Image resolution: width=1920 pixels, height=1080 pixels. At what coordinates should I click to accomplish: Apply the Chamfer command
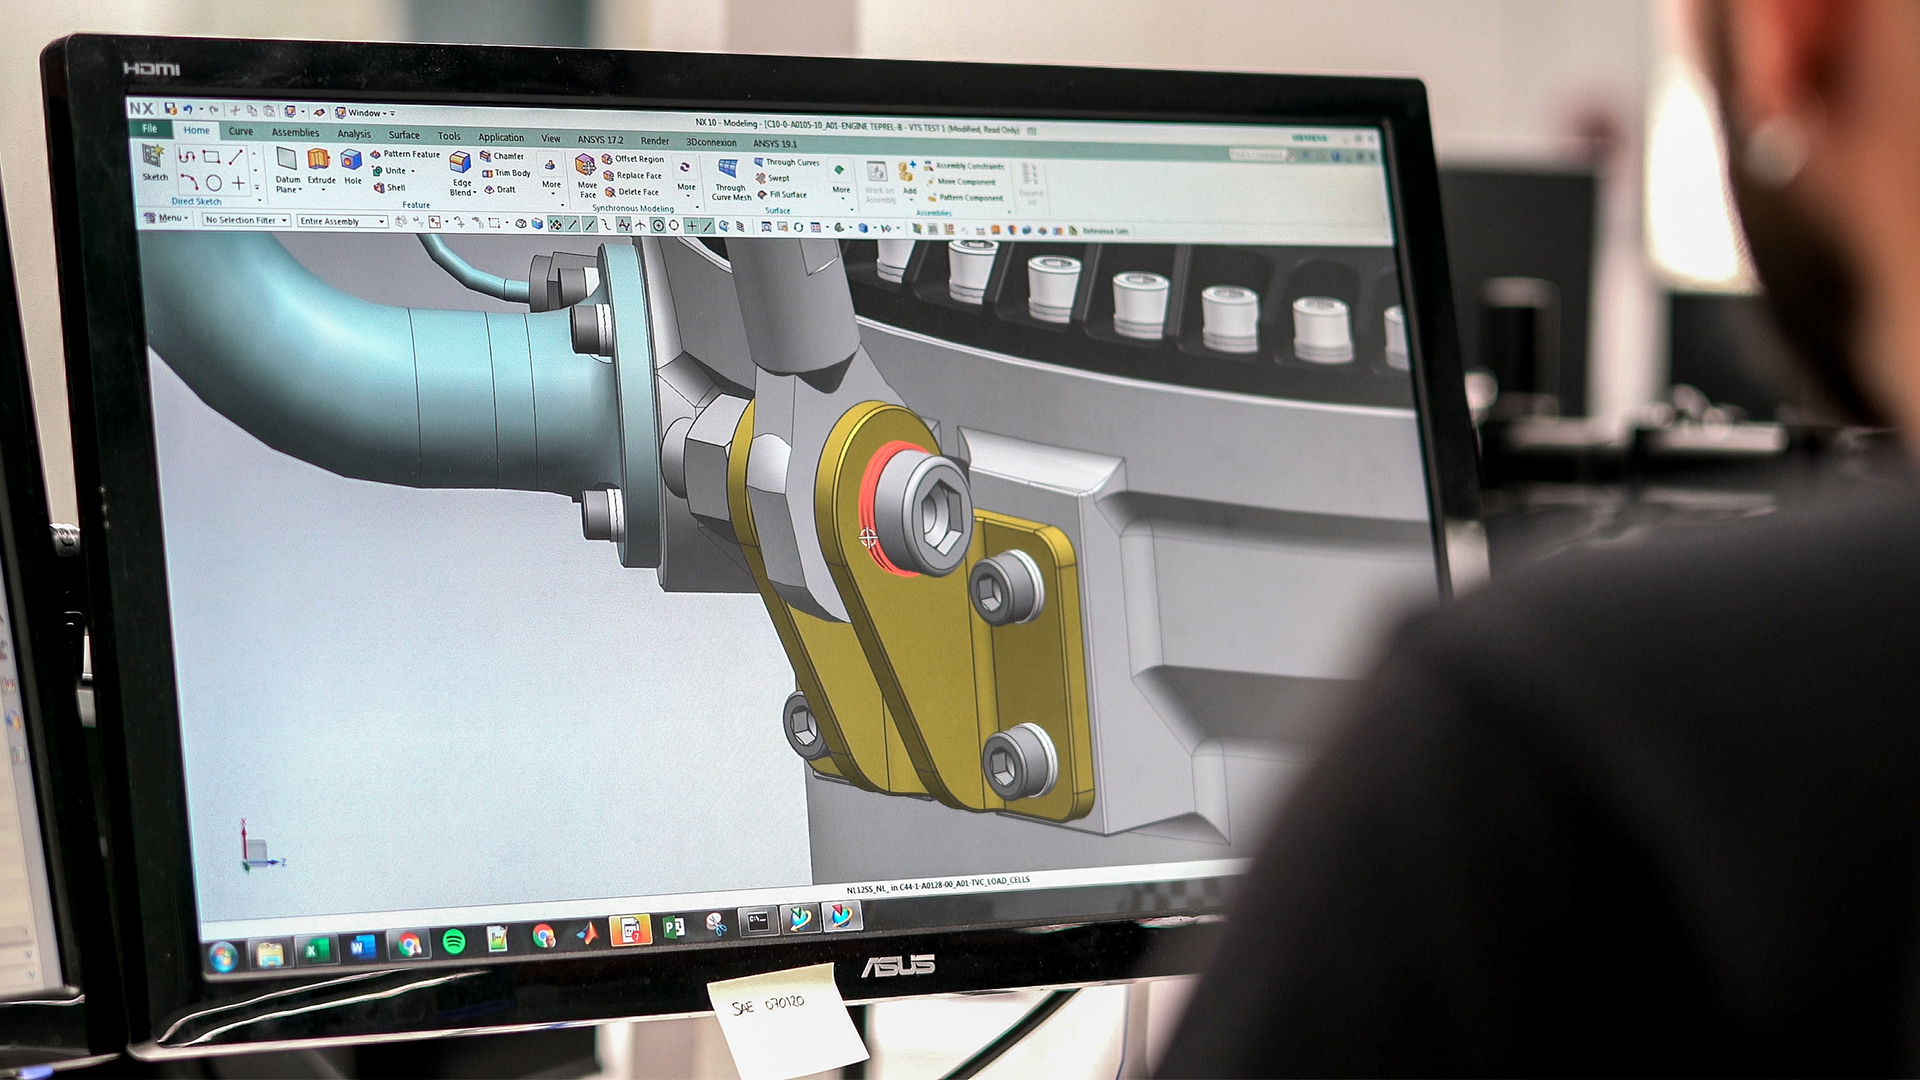pos(502,156)
